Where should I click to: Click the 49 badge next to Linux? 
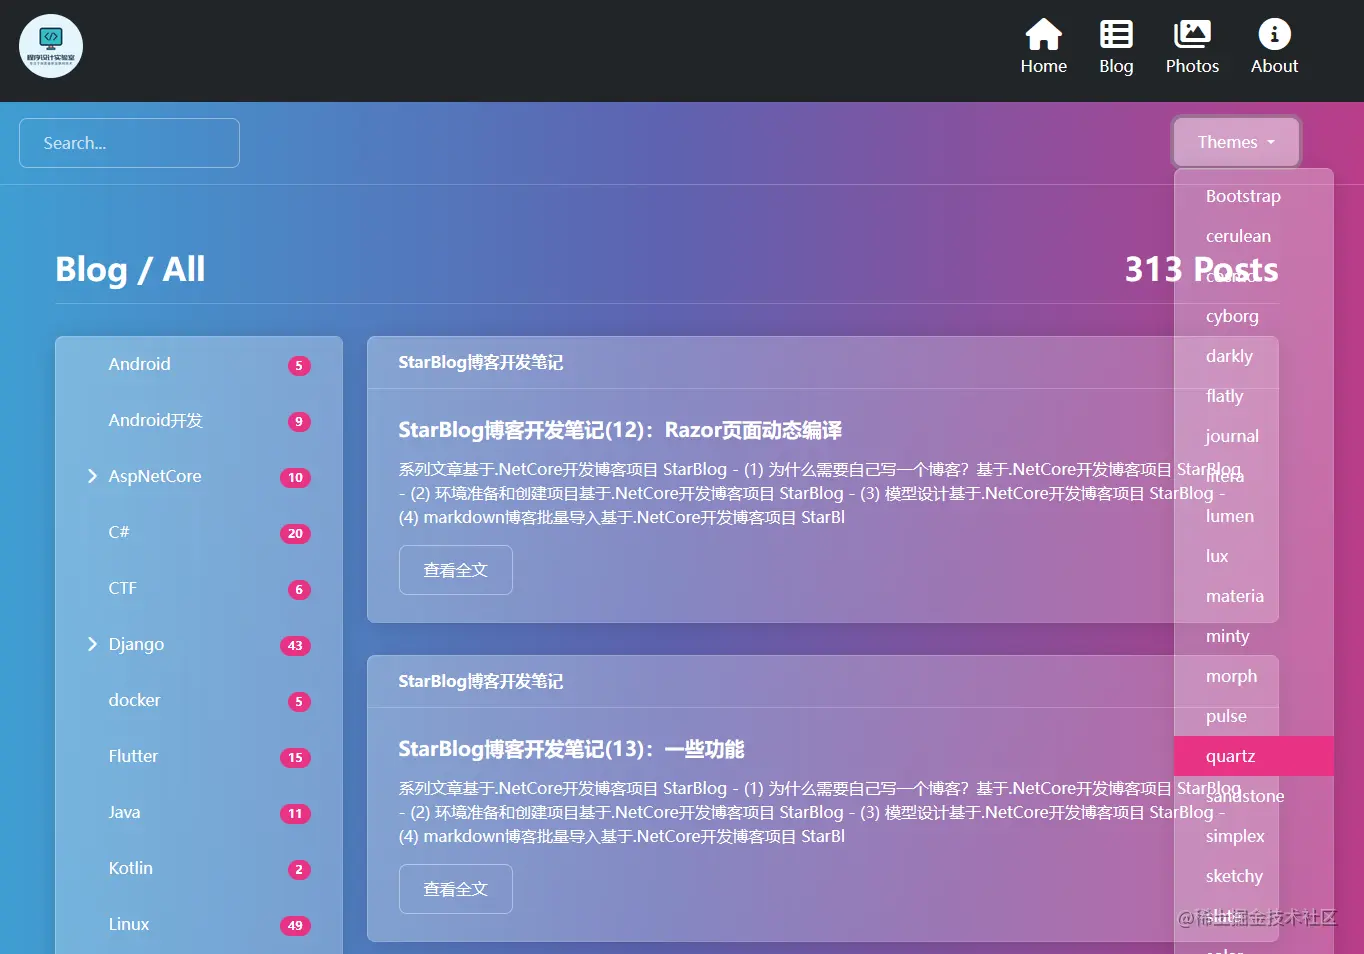point(295,926)
